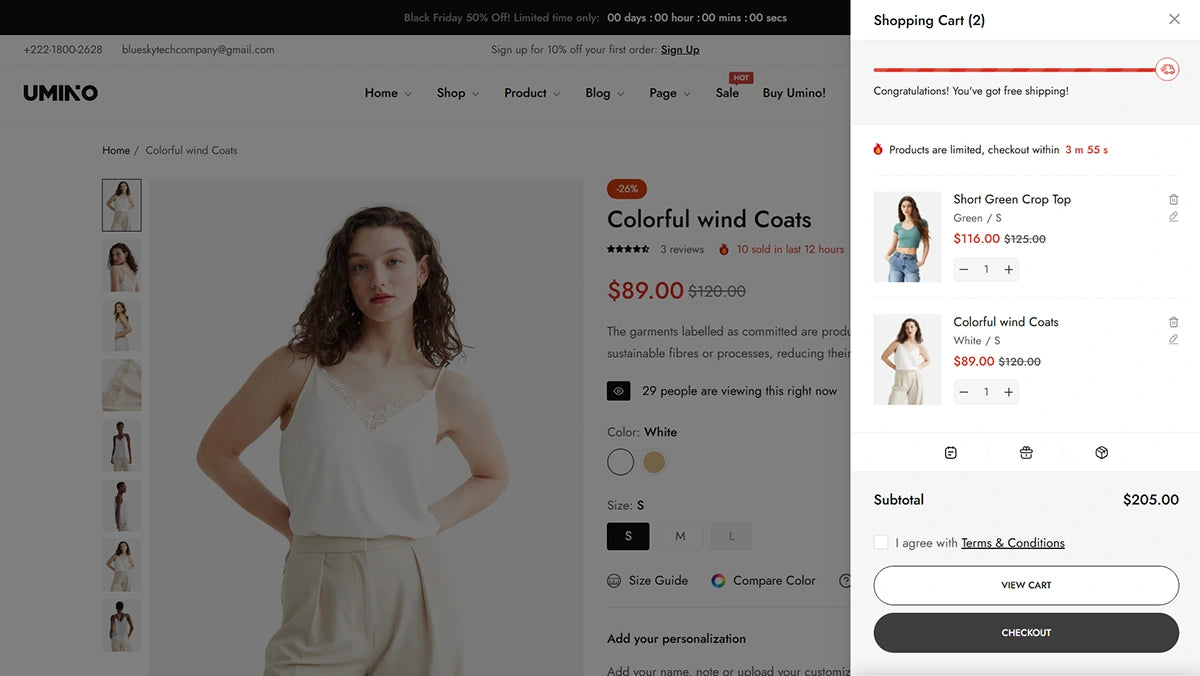Open Size Guide via its icon
Viewport: 1200px width, 676px height.
coord(614,580)
